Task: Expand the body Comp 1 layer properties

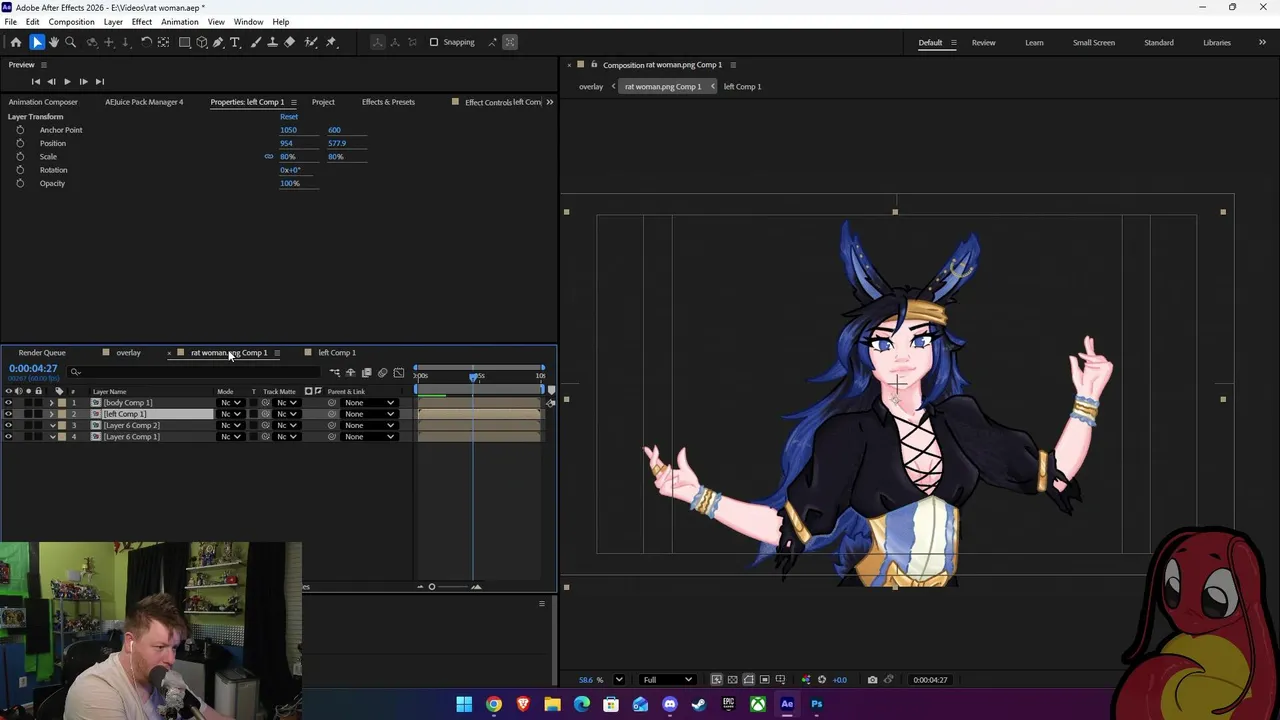Action: coord(52,403)
